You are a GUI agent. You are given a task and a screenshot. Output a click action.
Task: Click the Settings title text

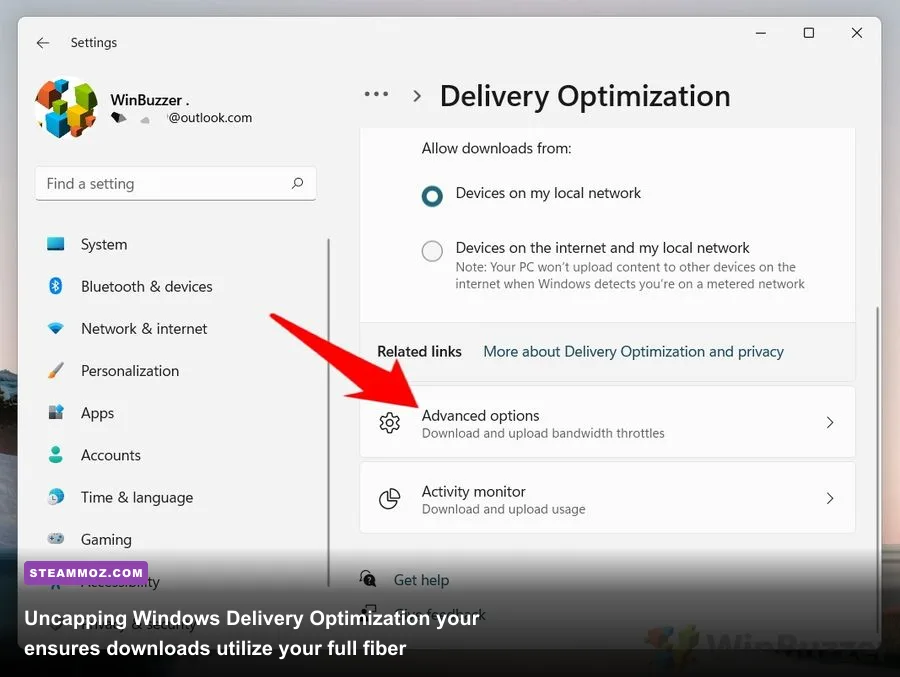(x=94, y=42)
